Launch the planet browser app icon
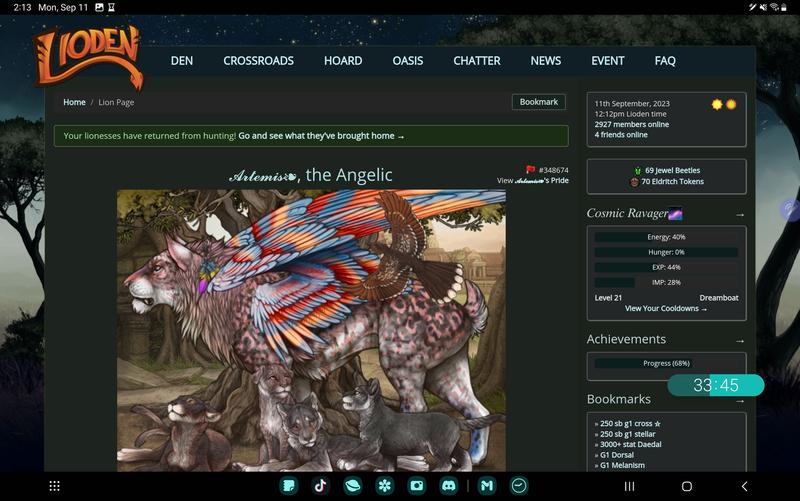The width and height of the screenshot is (800, 501). coord(353,486)
